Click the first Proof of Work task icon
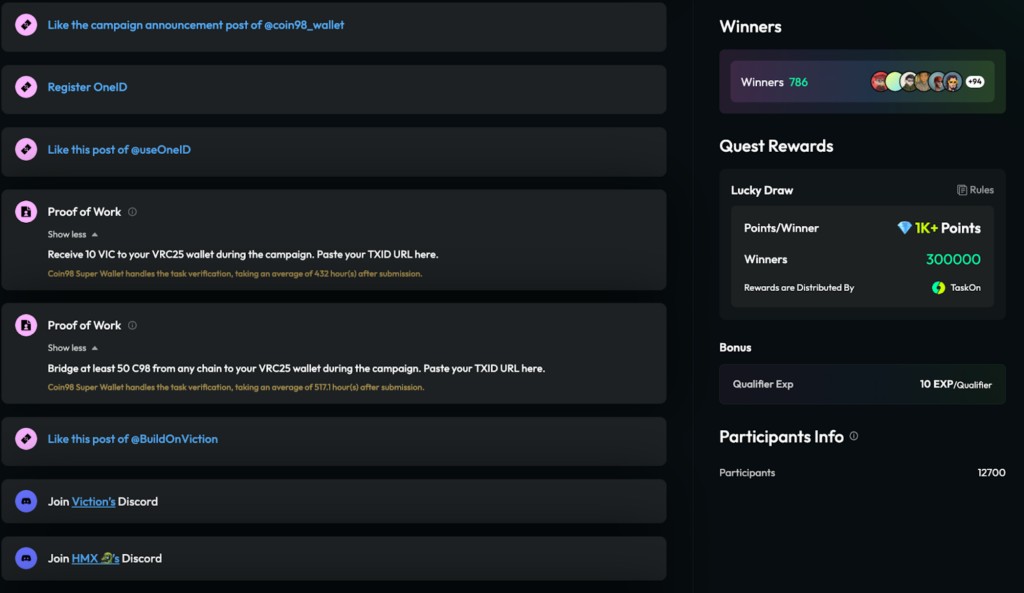 coord(26,212)
